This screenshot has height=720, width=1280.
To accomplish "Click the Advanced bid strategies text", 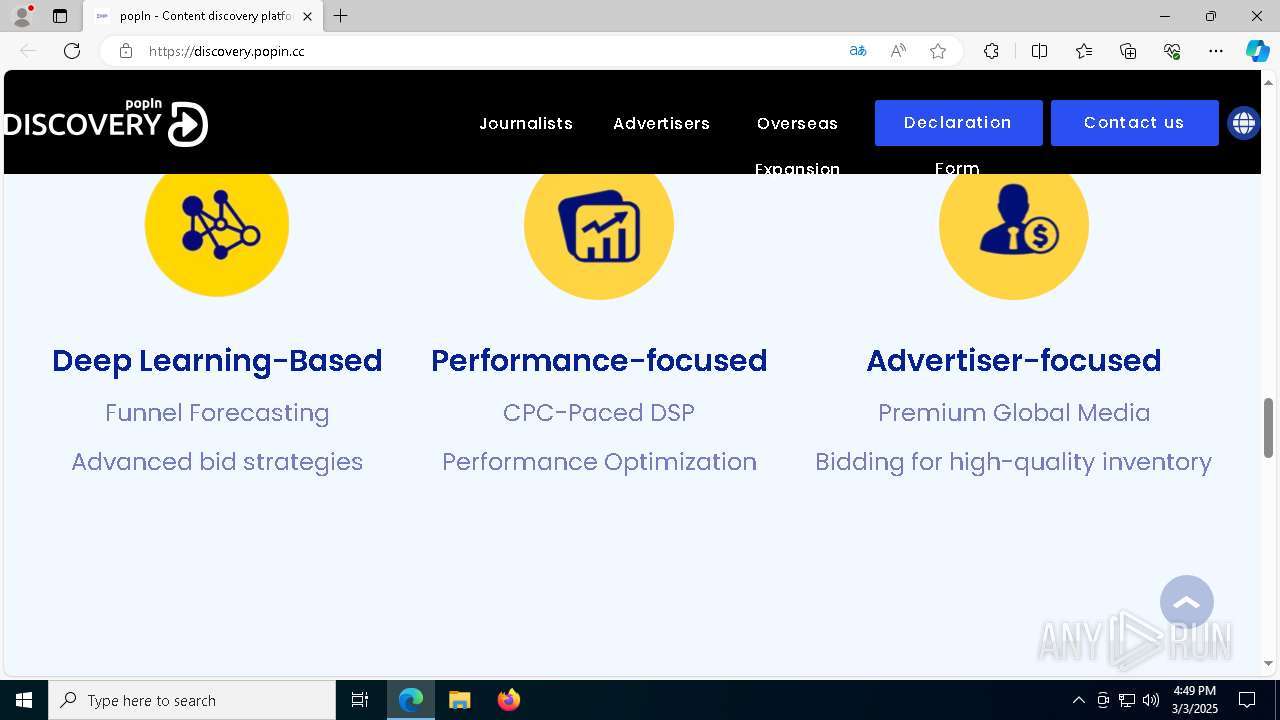I will tap(217, 462).
